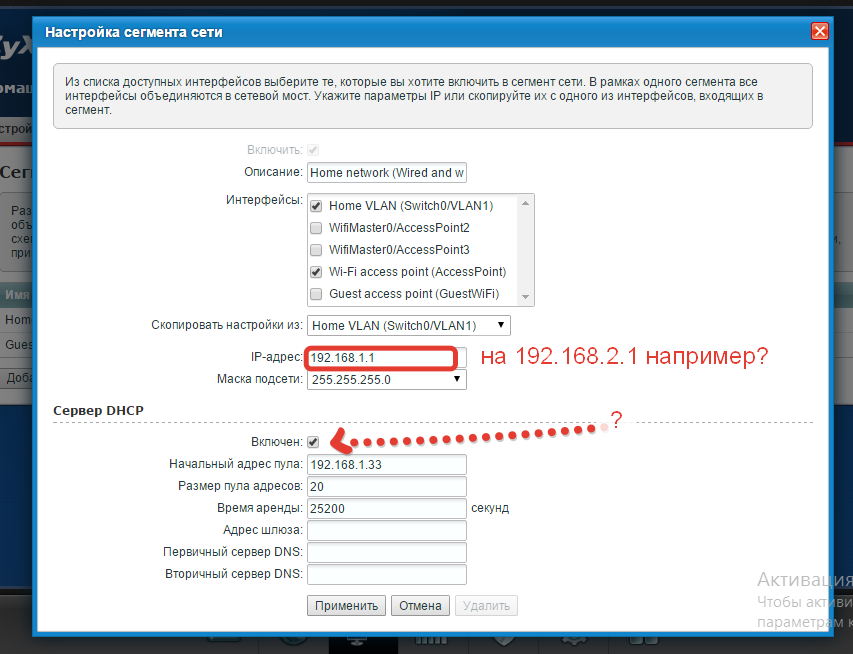Viewport: 853px width, 654px height.
Task: Click the empty Адрес шлюза field
Action: point(387,530)
